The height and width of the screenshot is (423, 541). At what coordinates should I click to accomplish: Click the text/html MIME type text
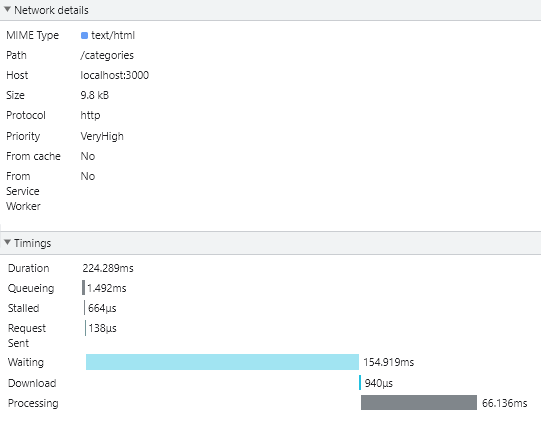pos(113,35)
